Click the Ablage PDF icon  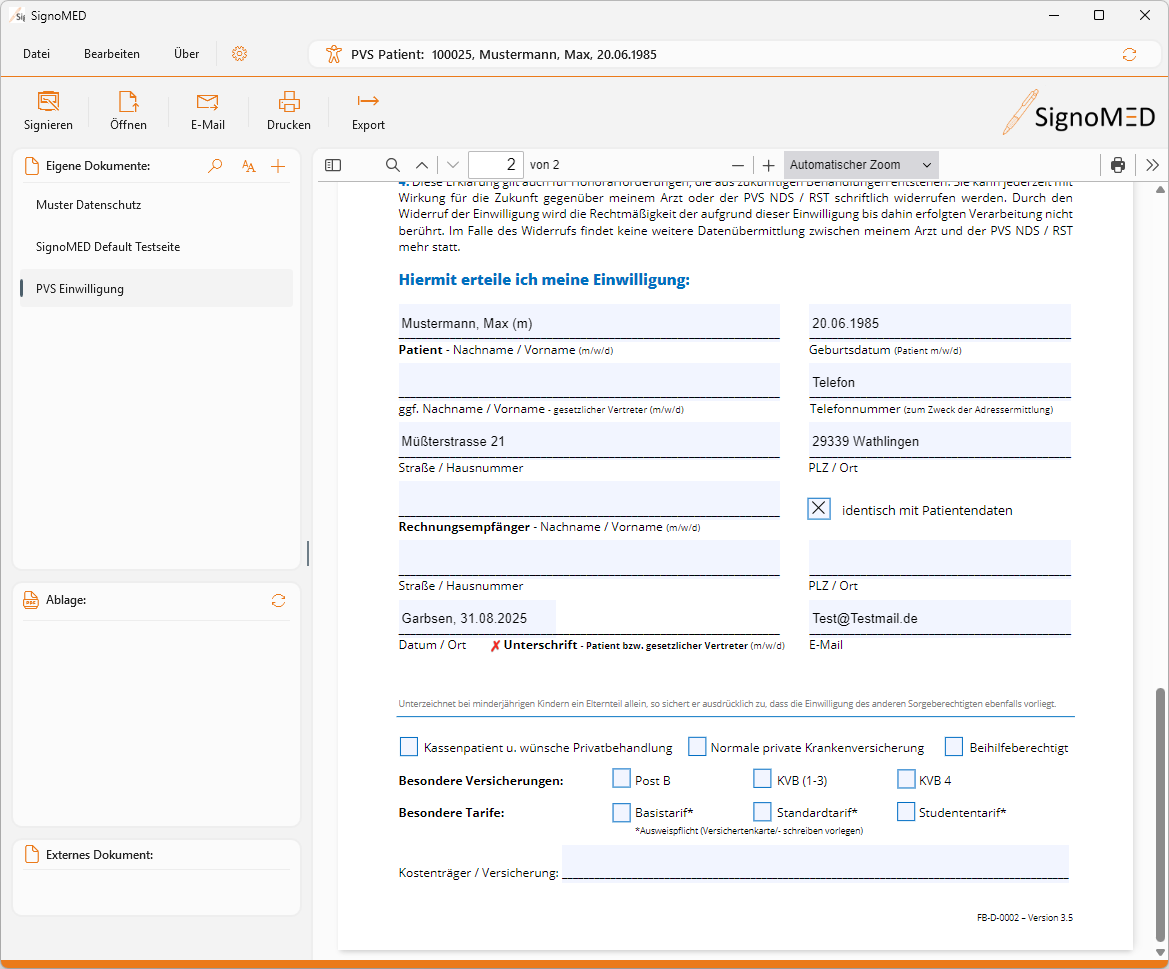click(x=31, y=600)
